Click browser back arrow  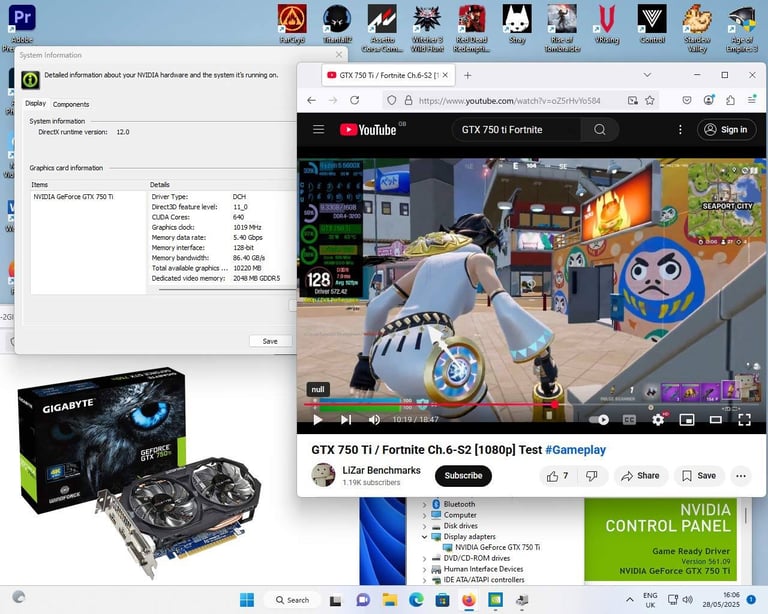point(312,100)
